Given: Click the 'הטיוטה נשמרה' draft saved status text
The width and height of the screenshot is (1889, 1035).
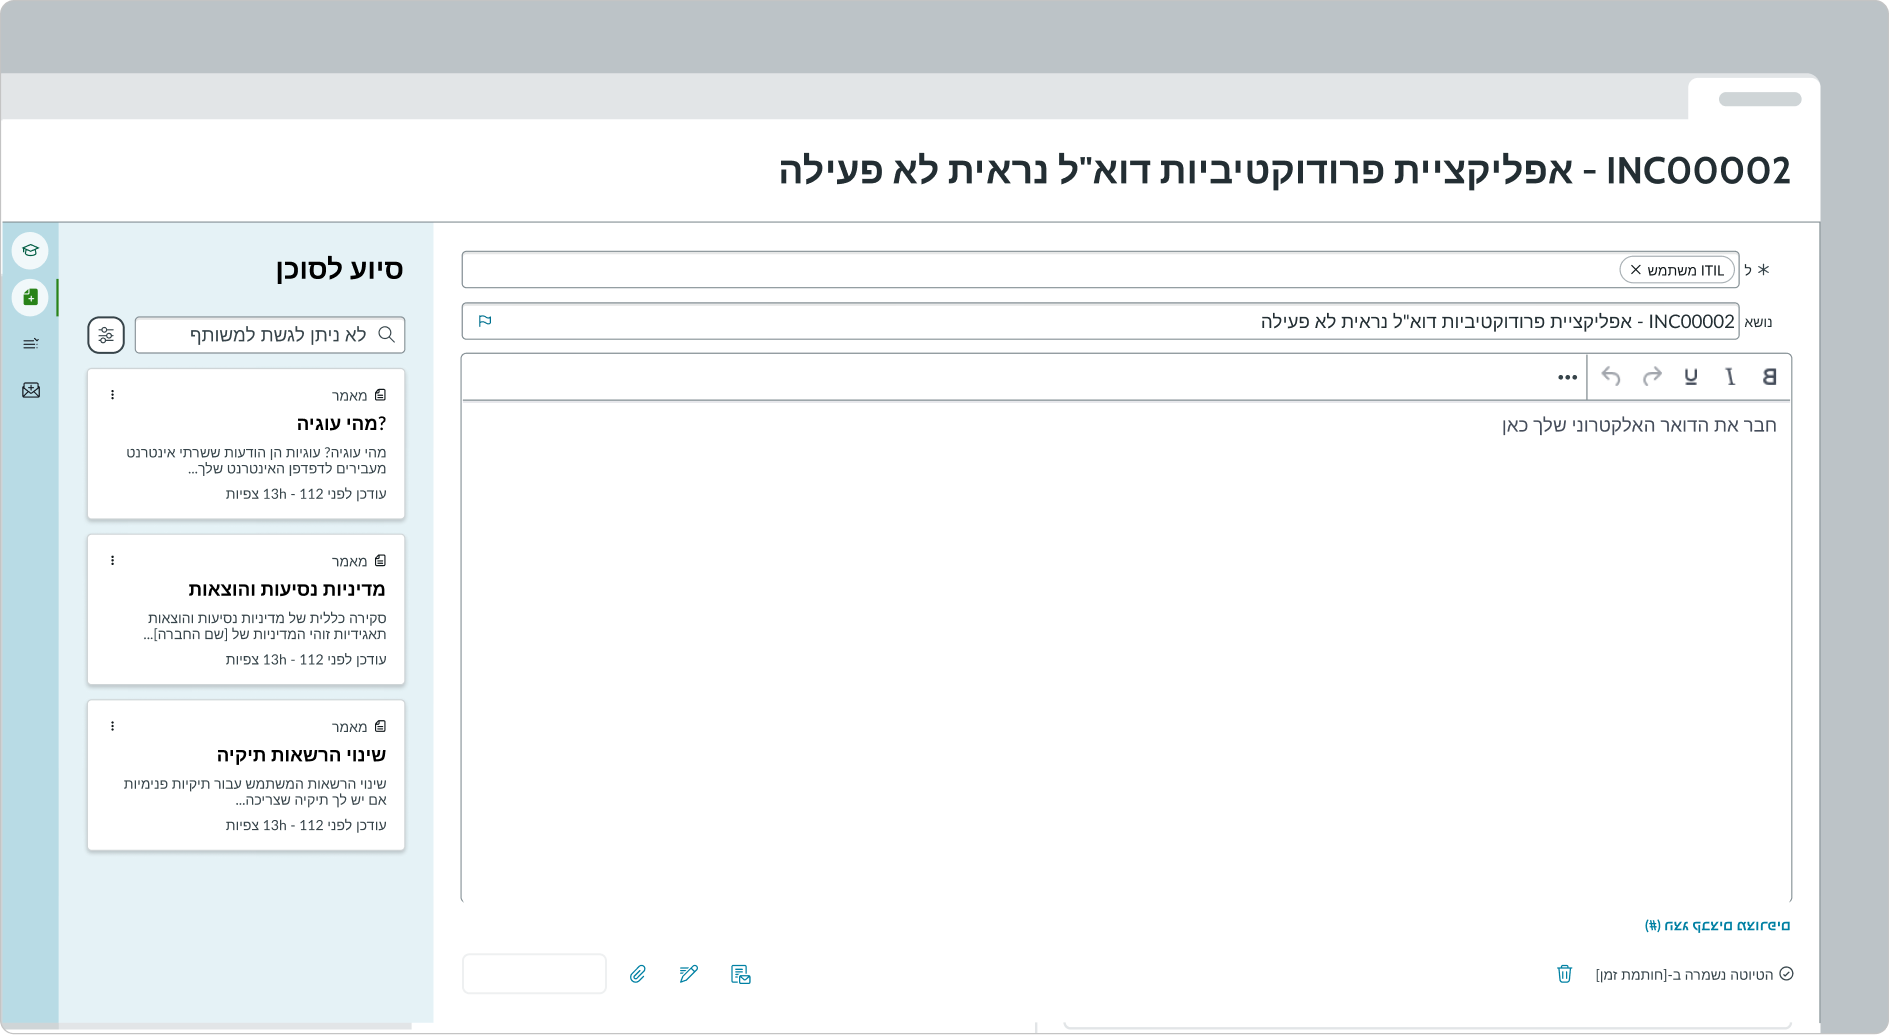Looking at the screenshot, I should (x=1684, y=975).
